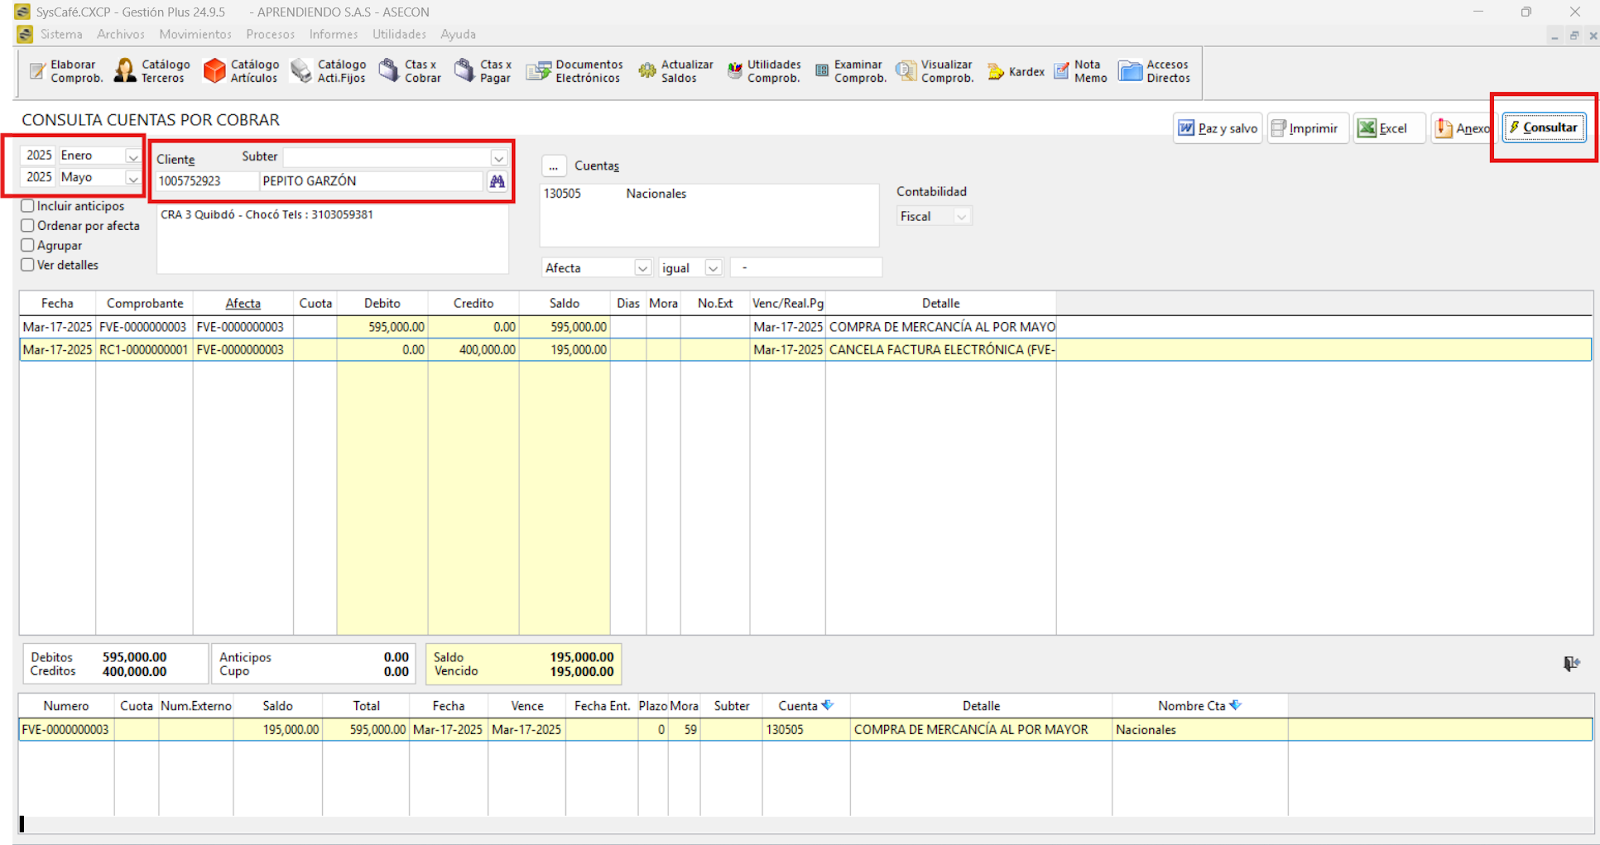Click the Actualizar Saldos toolbar icon

(x=675, y=71)
